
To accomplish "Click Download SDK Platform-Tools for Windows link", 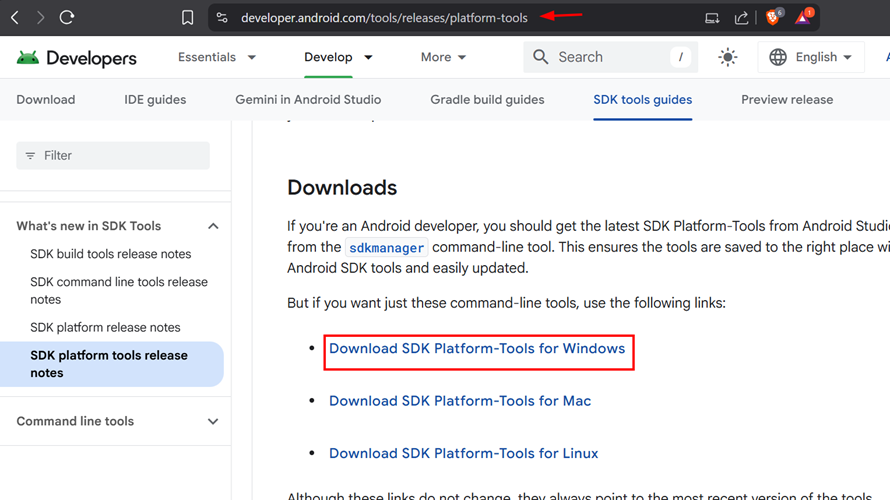I will 477,349.
